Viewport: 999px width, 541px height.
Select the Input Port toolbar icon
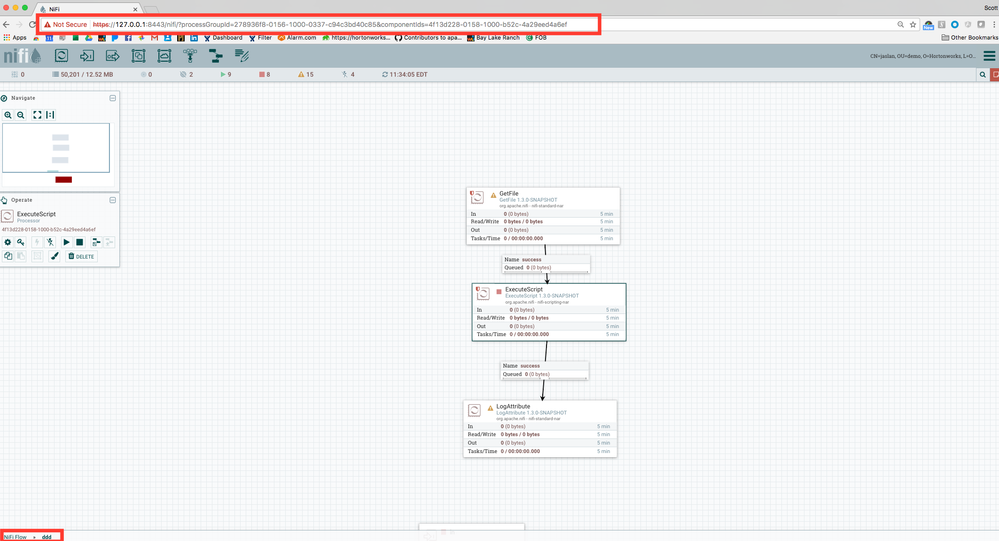click(x=87, y=56)
